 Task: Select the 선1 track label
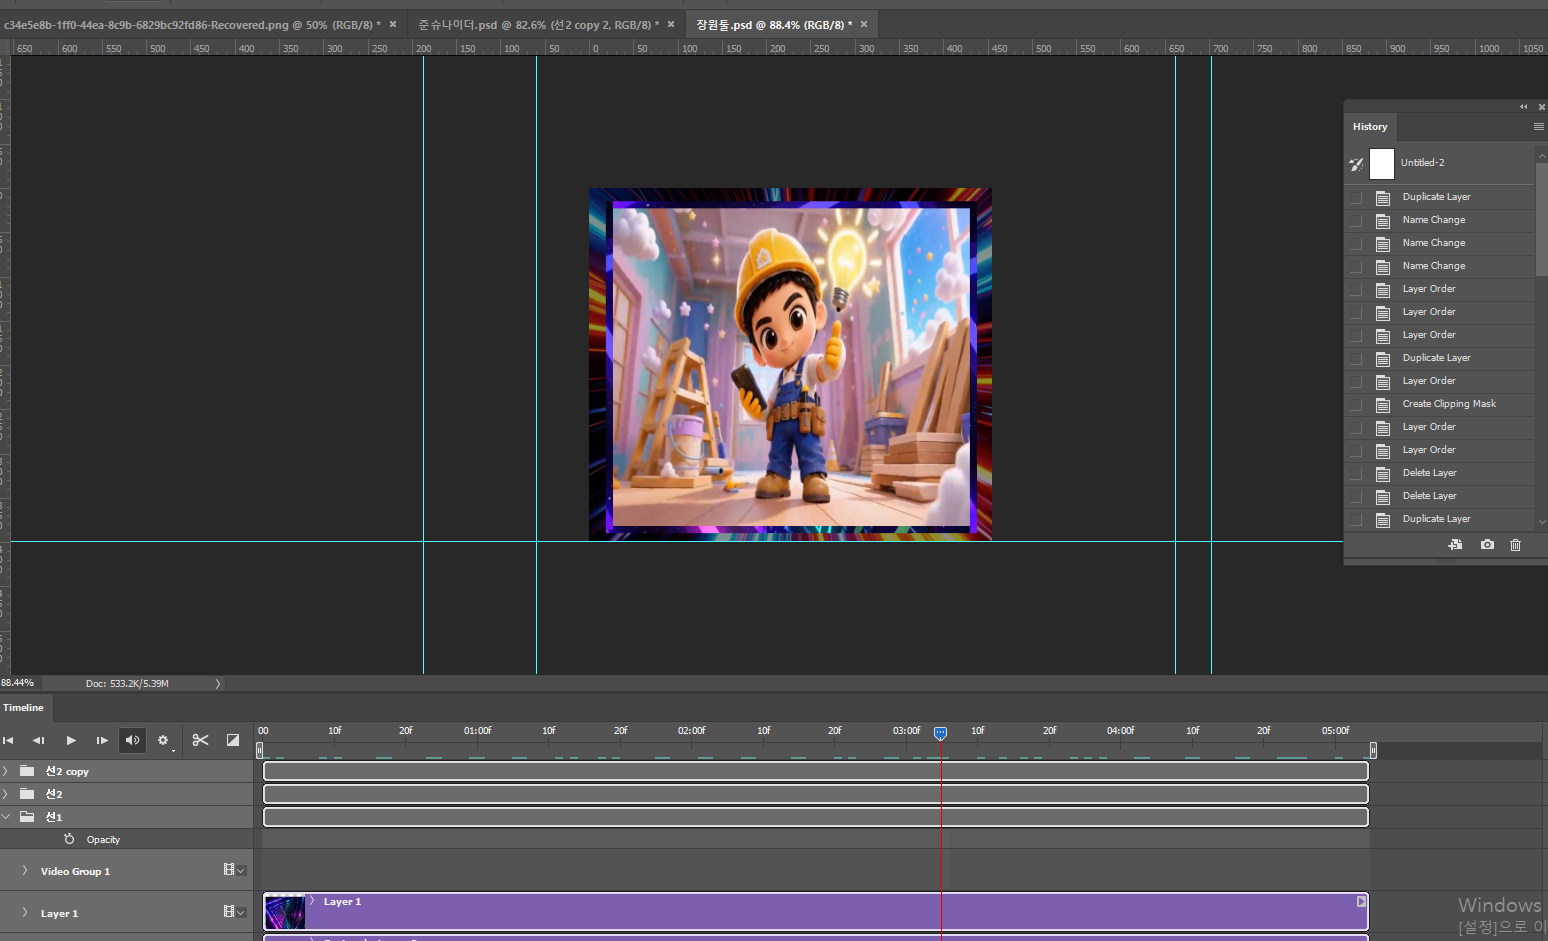[x=54, y=817]
